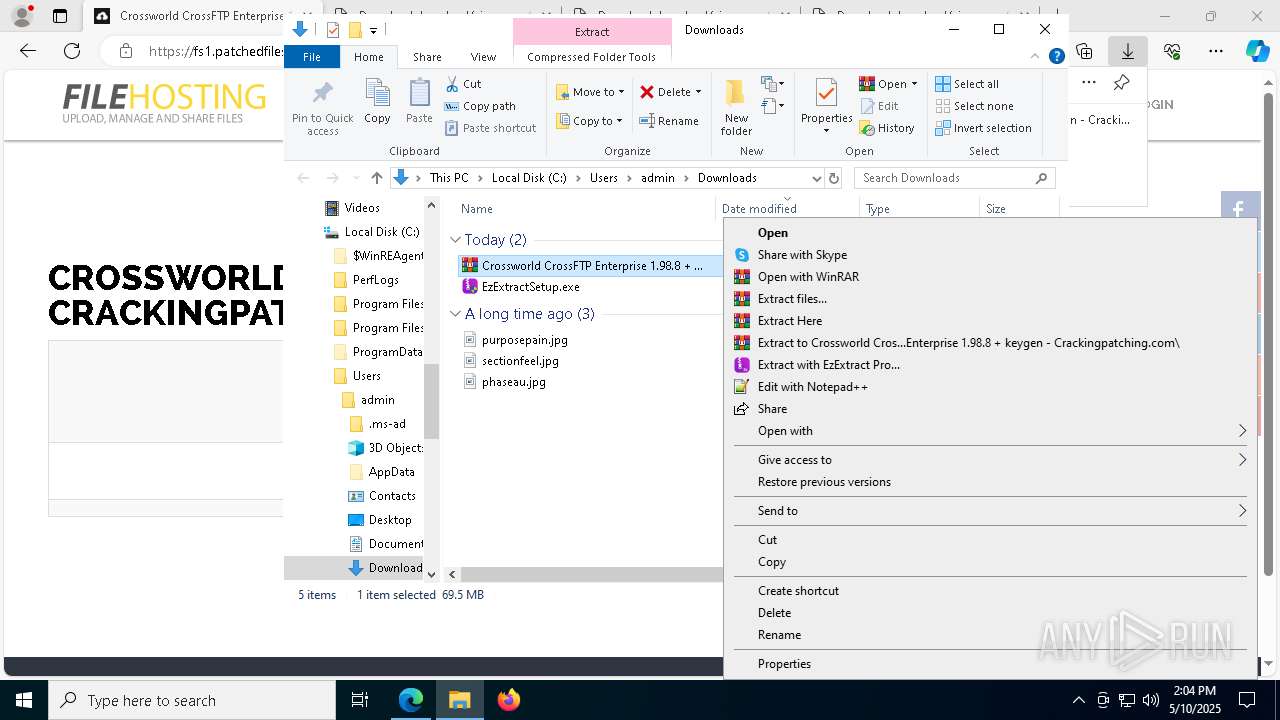
Task: Click the Rename ribbon button
Action: pos(669,121)
